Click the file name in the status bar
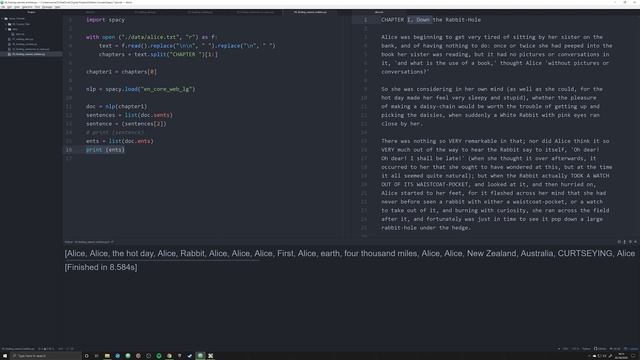 pyautogui.click(x=19, y=349)
